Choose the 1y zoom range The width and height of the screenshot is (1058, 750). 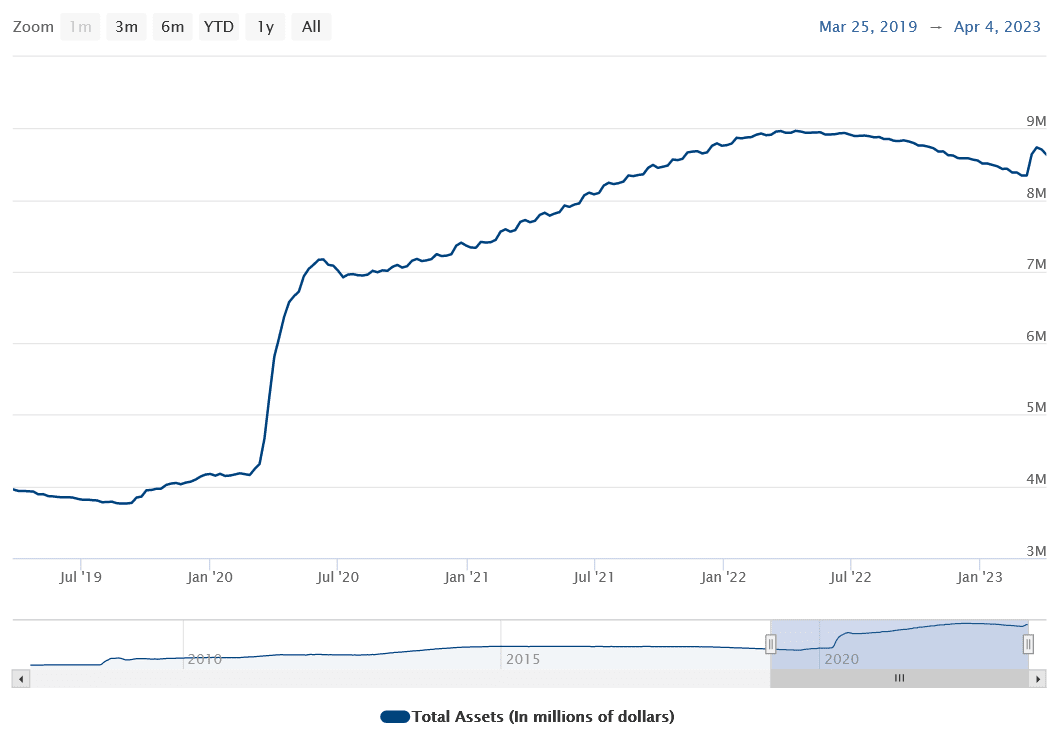265,27
